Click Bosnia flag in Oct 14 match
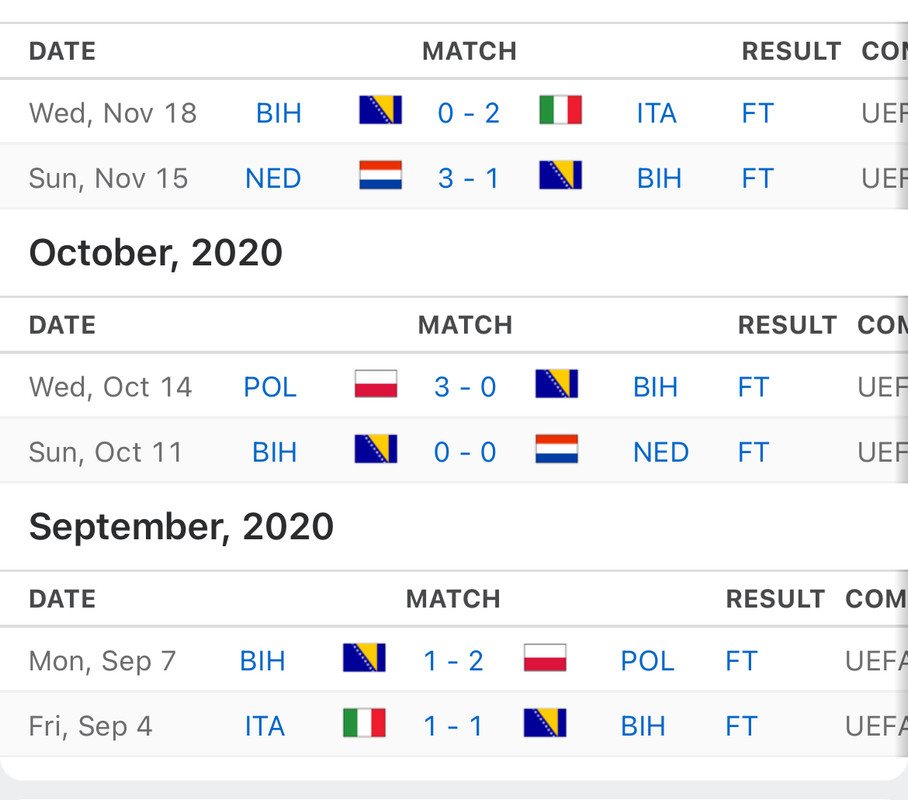The height and width of the screenshot is (800, 908). click(x=556, y=384)
